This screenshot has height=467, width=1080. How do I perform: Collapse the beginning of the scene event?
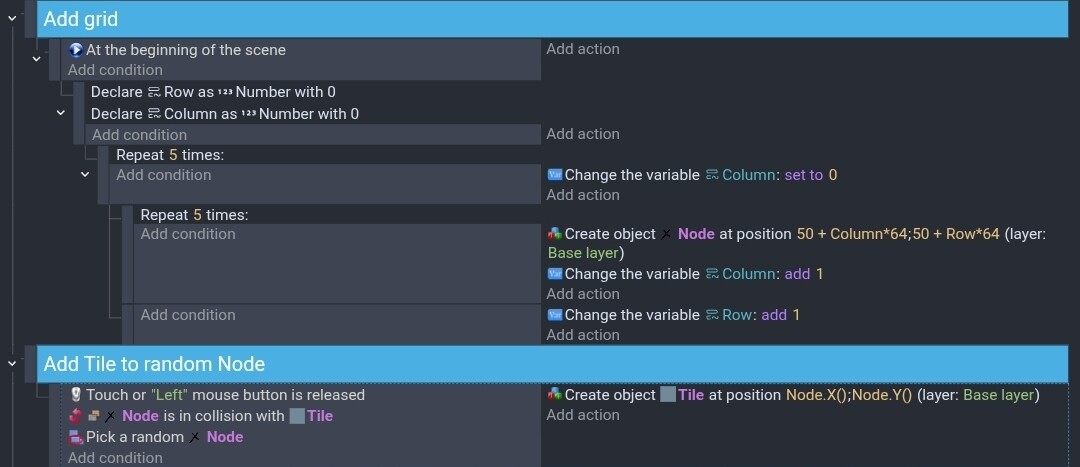pyautogui.click(x=37, y=59)
